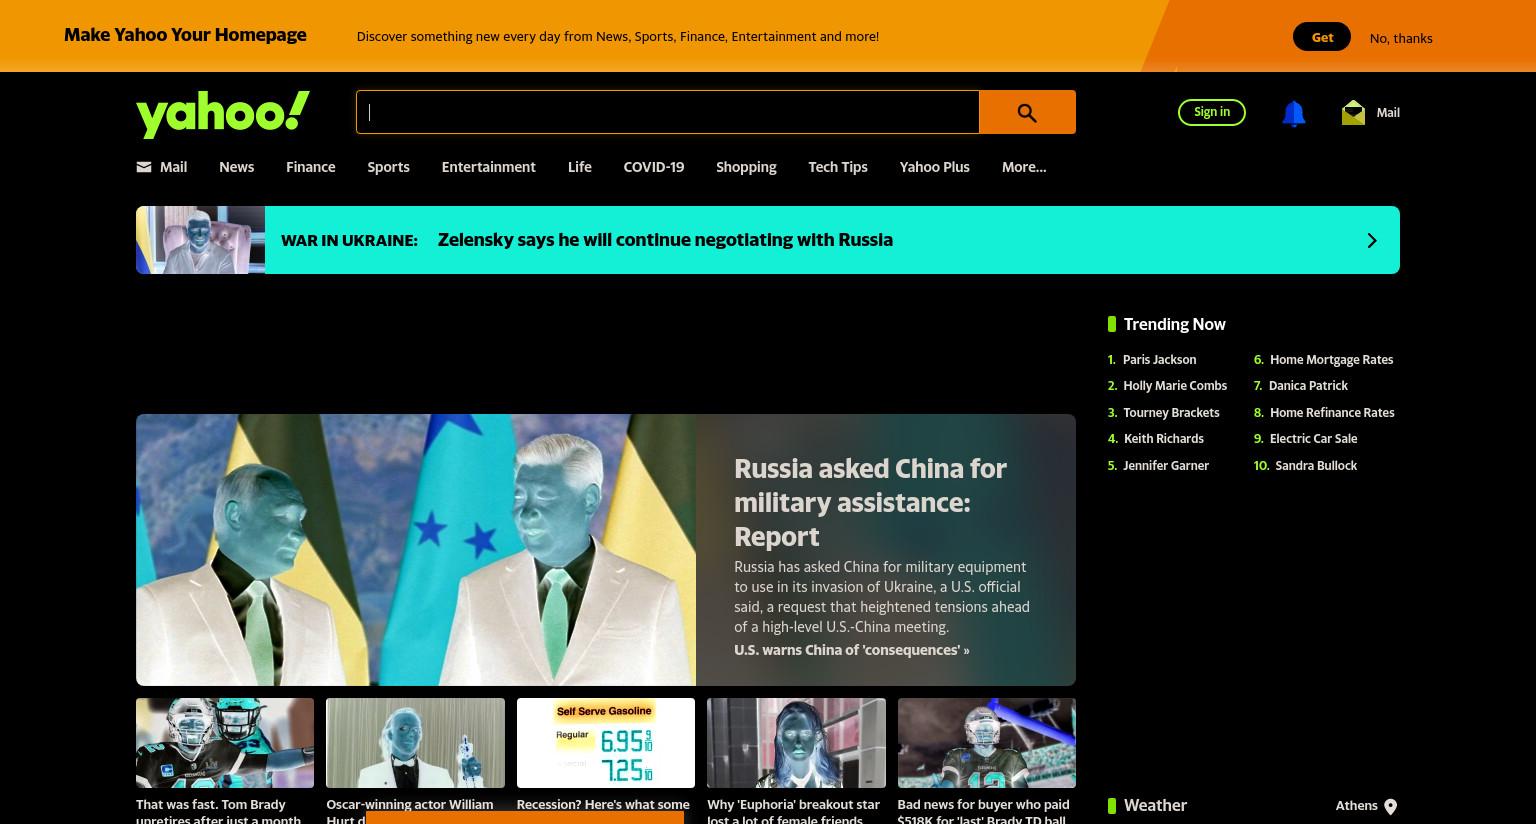
Task: Open the Bad news for buyer headline
Action: 983,813
